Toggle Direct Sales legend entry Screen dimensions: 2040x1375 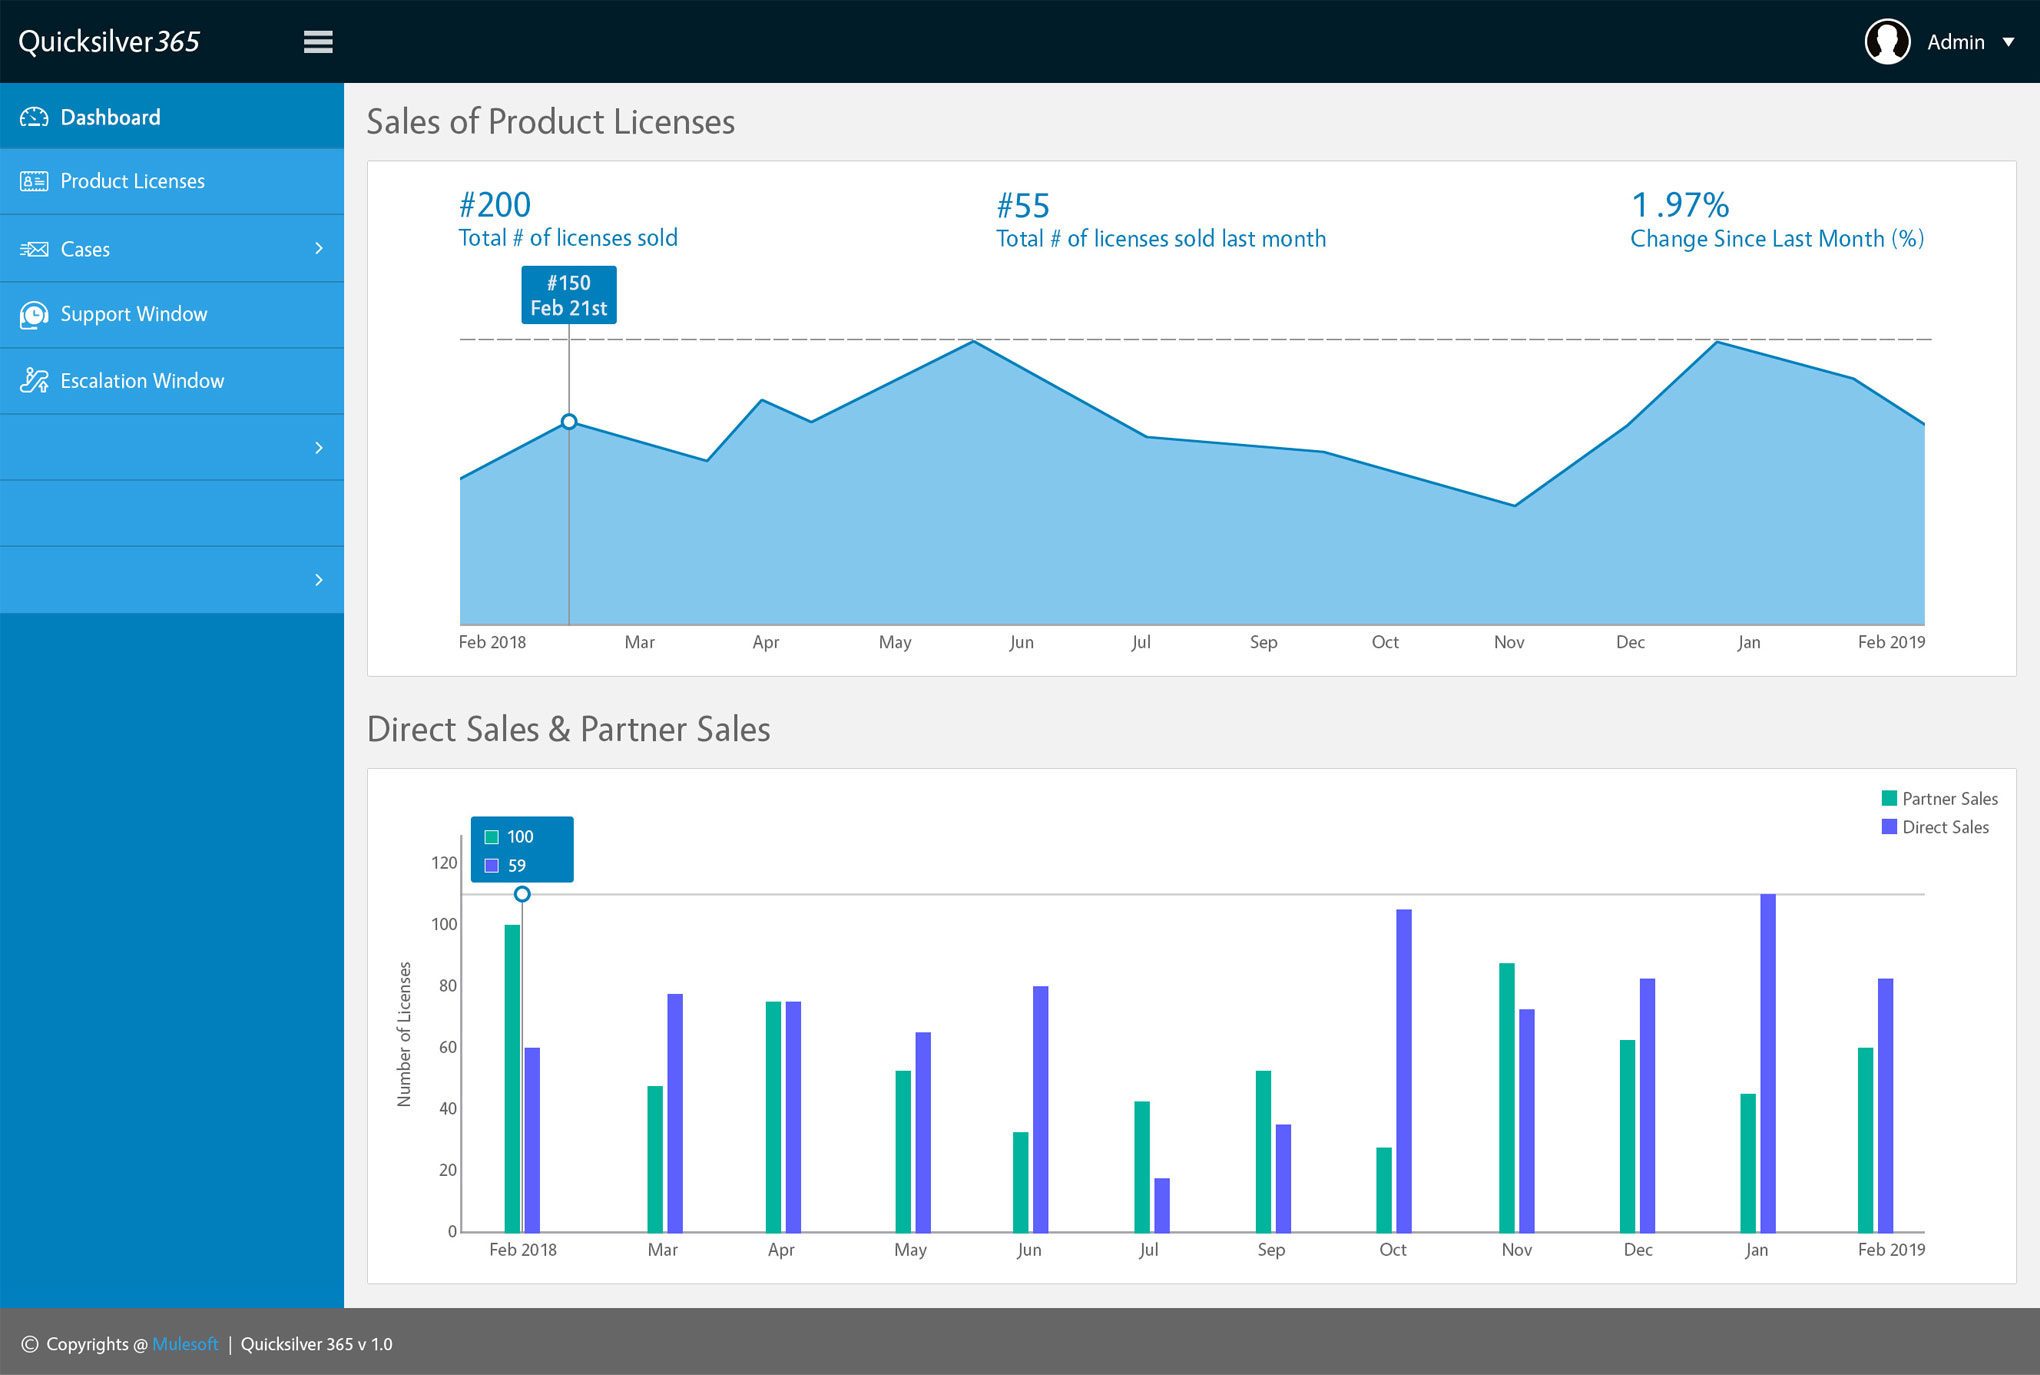[x=1935, y=827]
